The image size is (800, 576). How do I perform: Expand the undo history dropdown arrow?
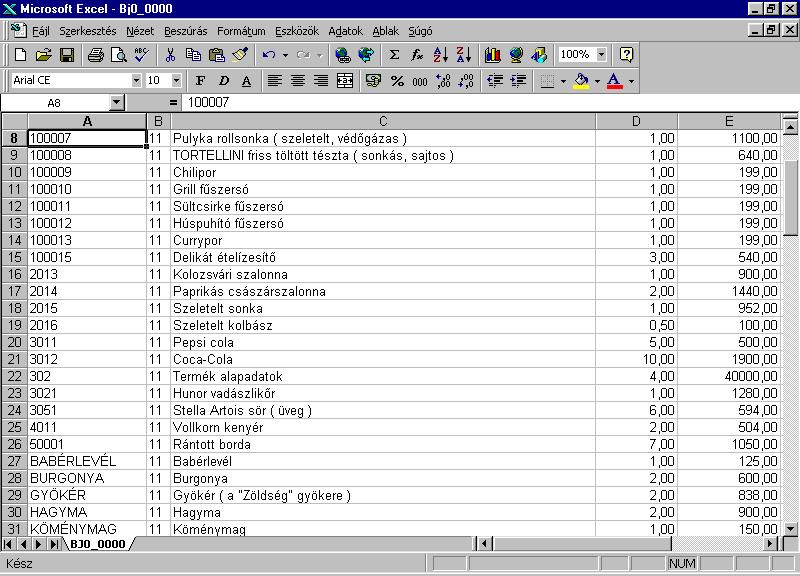285,55
